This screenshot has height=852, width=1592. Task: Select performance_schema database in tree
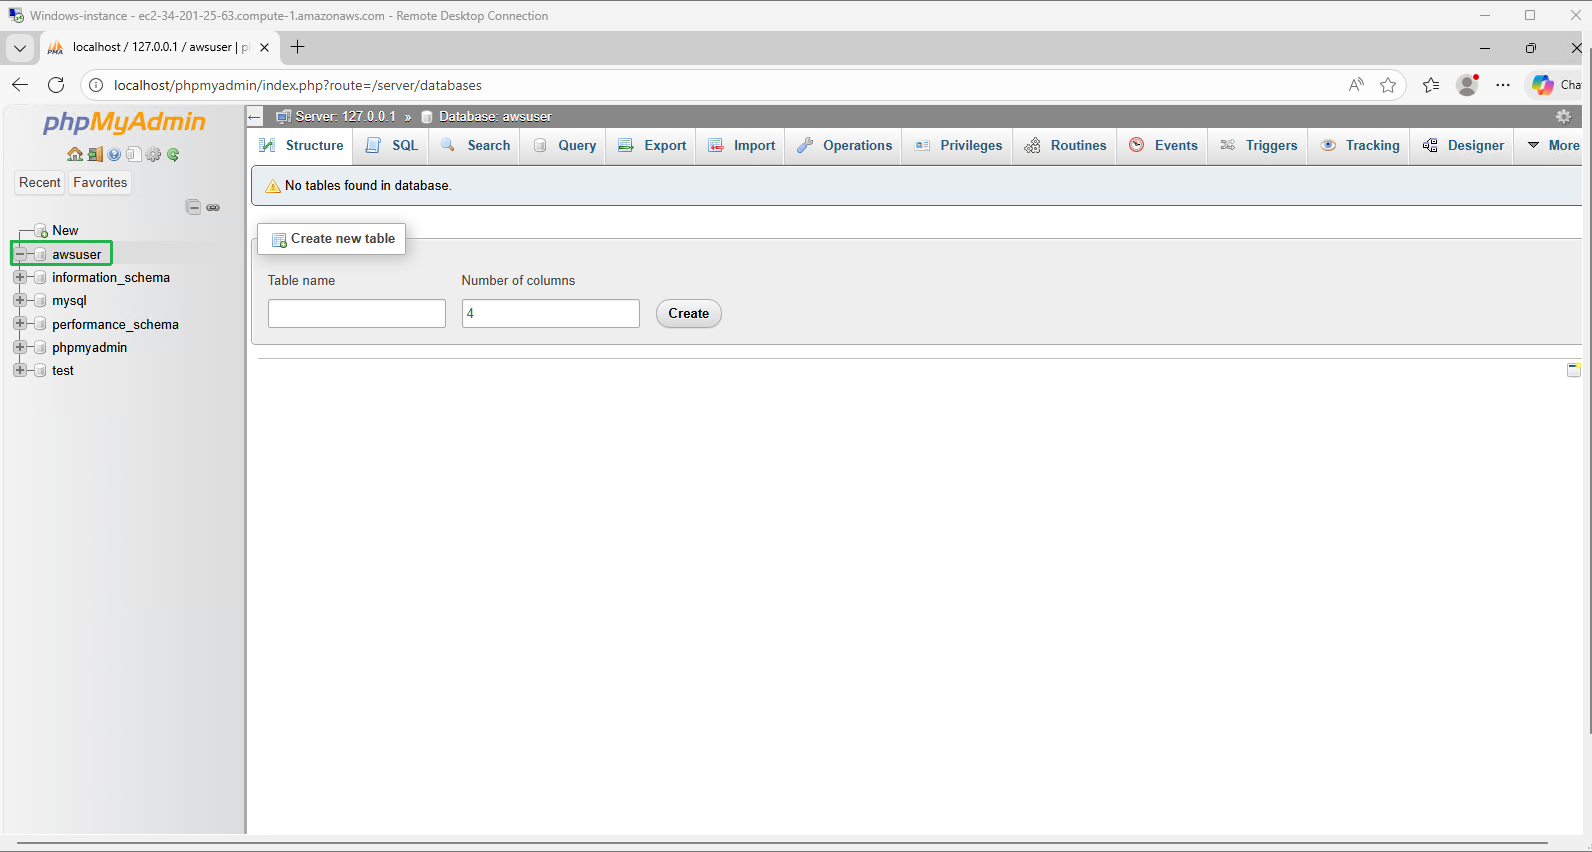tap(115, 324)
